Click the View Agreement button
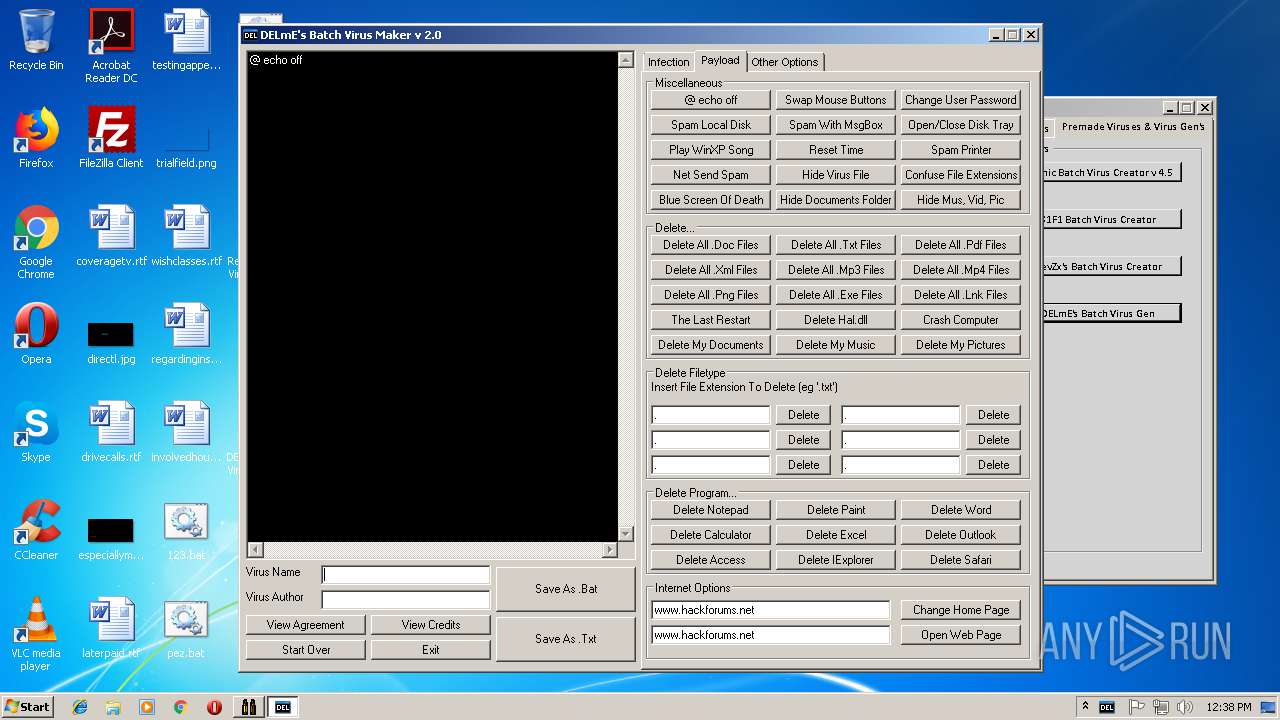 [x=306, y=625]
